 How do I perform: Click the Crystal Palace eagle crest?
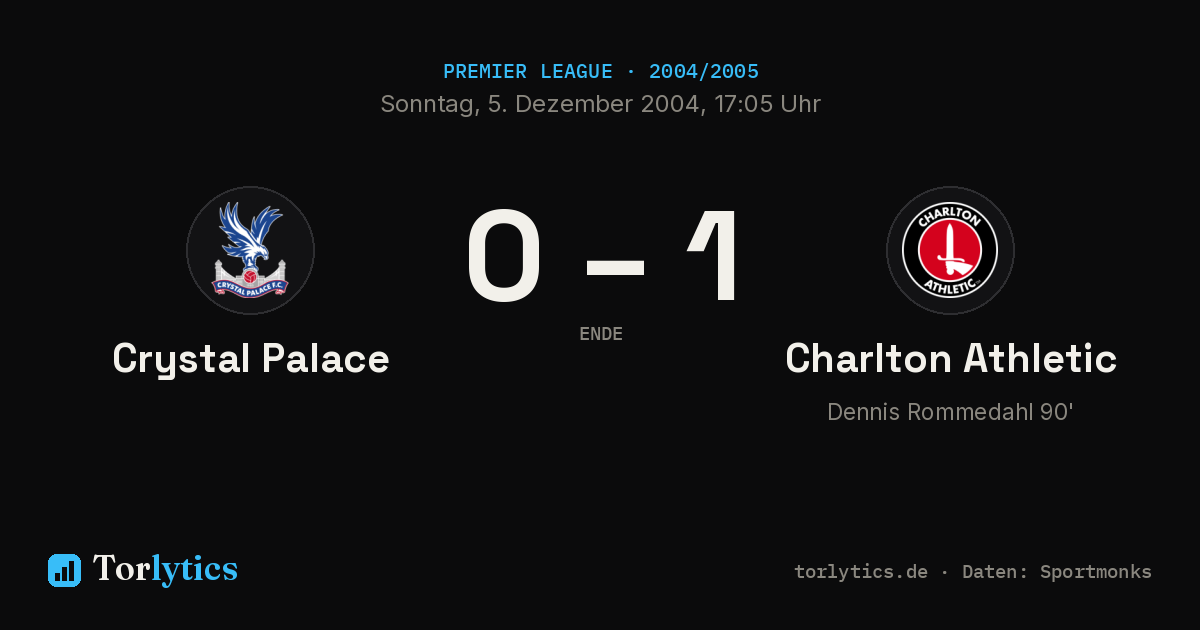point(250,250)
